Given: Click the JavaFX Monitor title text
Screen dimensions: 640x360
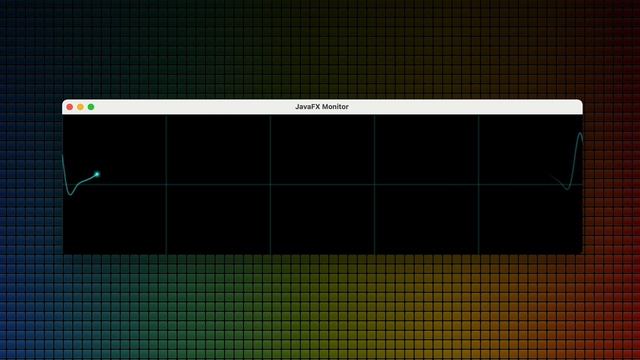Looking at the screenshot, I should tap(322, 107).
